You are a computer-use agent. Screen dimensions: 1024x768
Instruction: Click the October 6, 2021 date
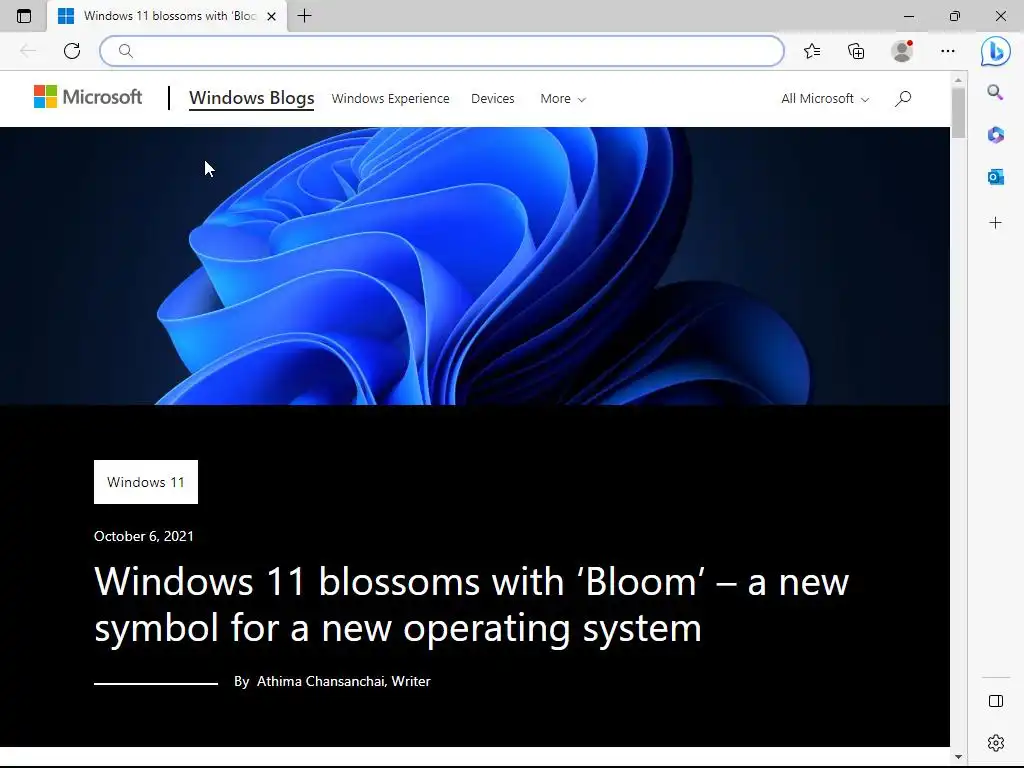[x=144, y=536]
